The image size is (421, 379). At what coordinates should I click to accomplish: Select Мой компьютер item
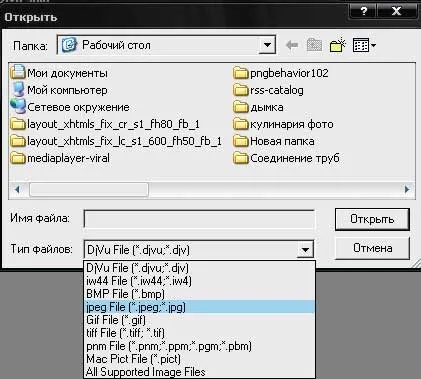click(59, 90)
